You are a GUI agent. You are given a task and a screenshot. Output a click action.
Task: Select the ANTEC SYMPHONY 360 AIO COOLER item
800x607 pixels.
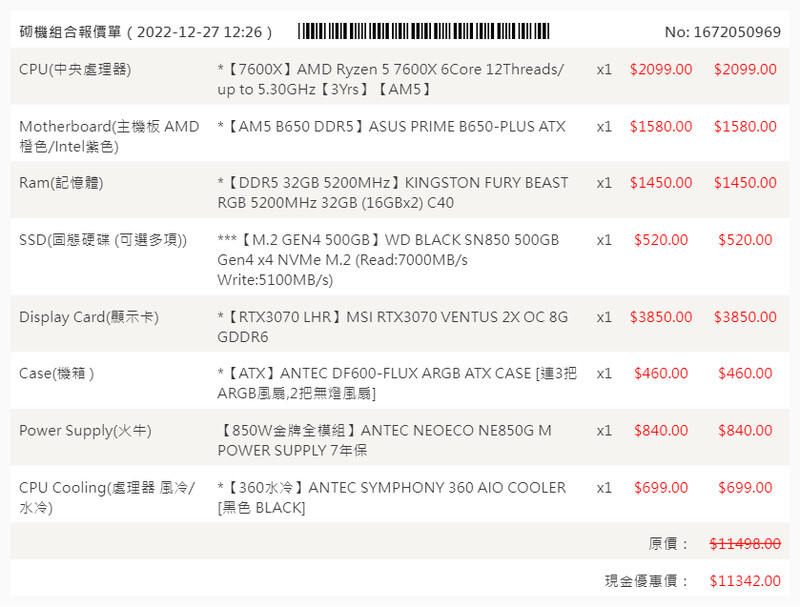(x=391, y=497)
